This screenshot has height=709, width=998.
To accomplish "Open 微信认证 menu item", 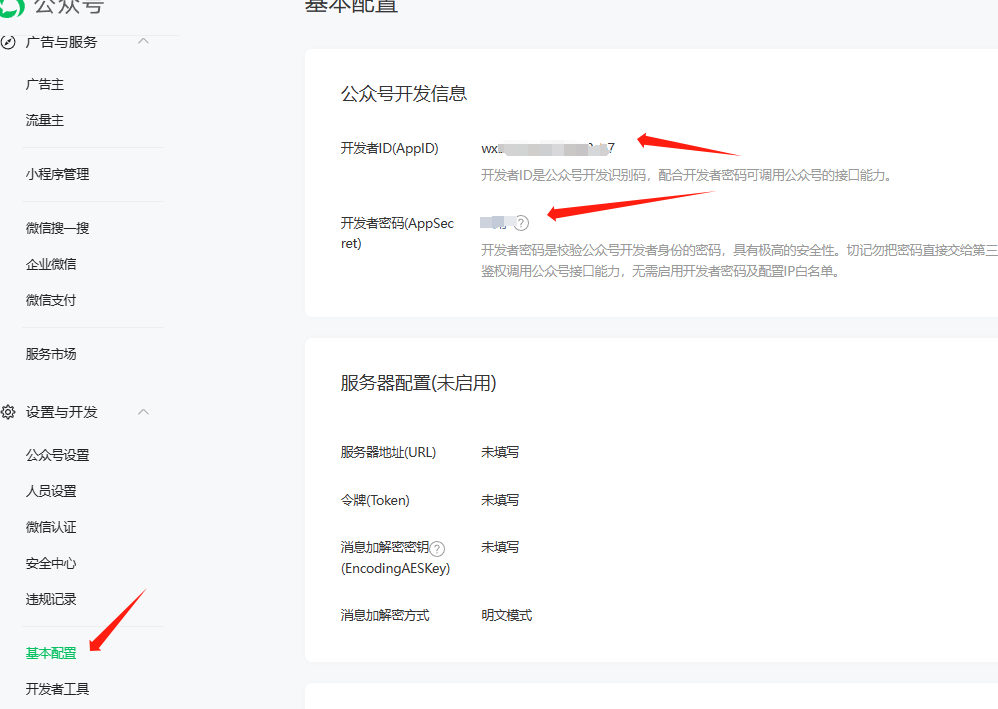I will (51, 527).
